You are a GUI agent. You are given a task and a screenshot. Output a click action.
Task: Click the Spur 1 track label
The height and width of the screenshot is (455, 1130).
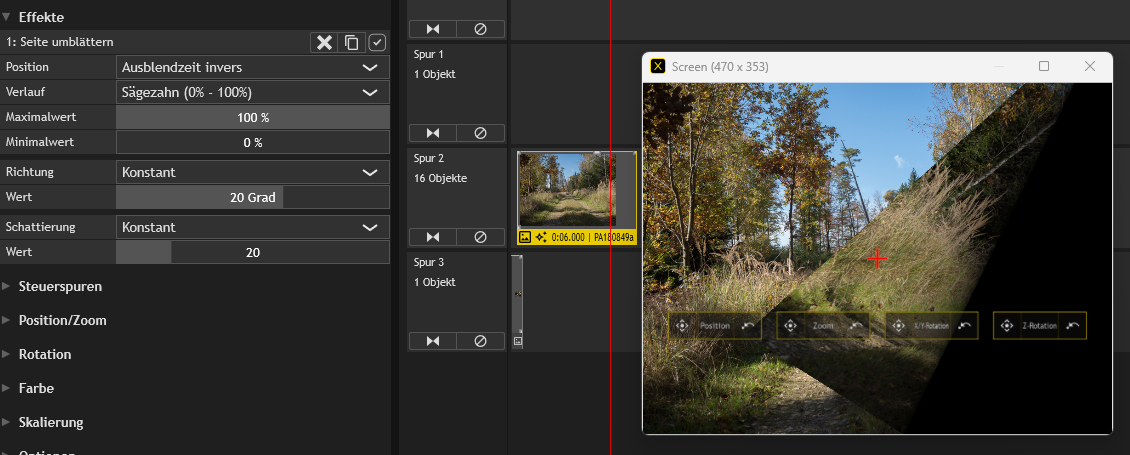(429, 54)
